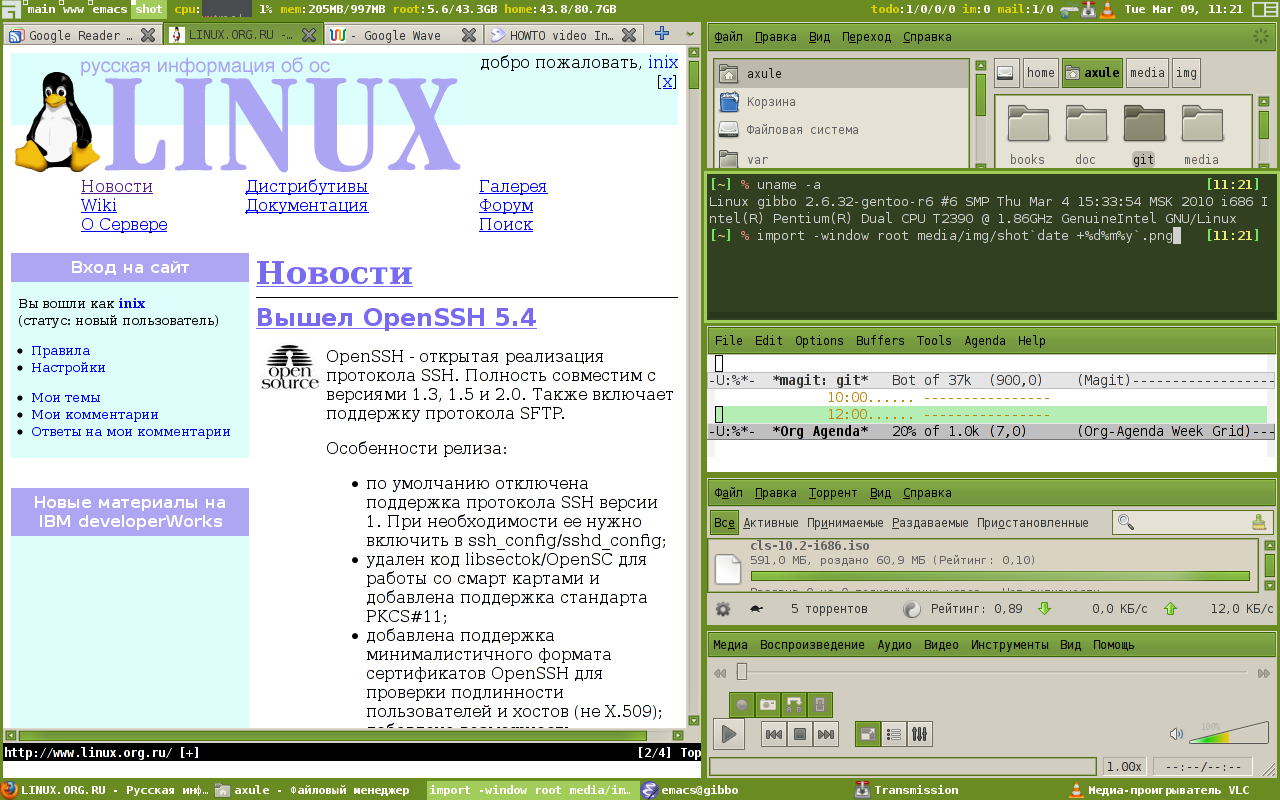Select the 'Активные' torrent filter
Image resolution: width=1280 pixels, height=800 pixels.
click(771, 523)
